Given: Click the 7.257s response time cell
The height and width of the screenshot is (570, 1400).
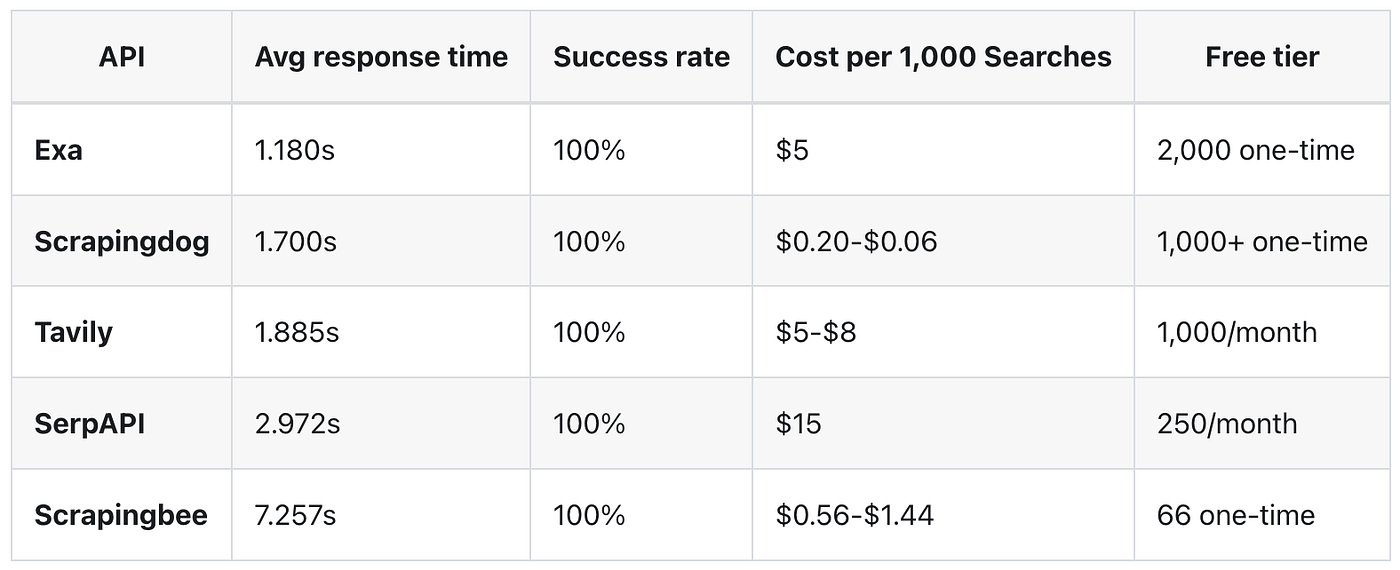Looking at the screenshot, I should tap(295, 515).
